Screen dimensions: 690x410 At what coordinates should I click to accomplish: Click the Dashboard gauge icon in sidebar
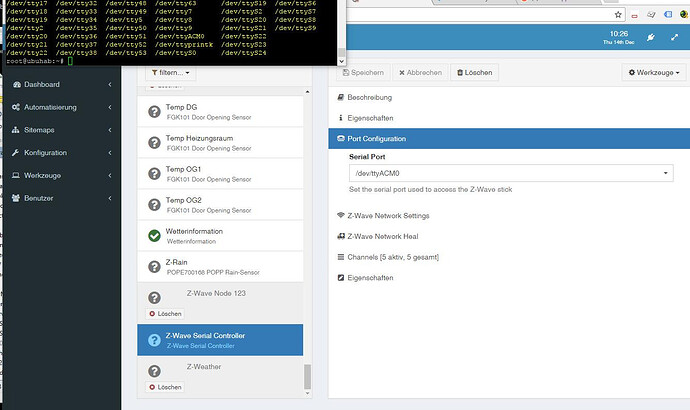(x=17, y=84)
